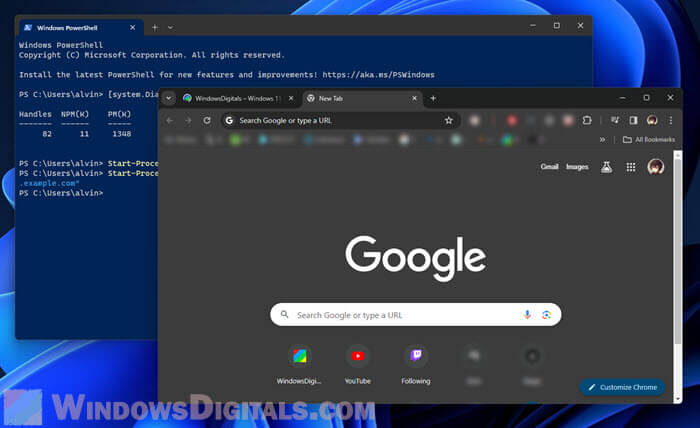Click scrollbar down arrow in Chrome
The width and height of the screenshot is (700, 428).
click(x=678, y=399)
